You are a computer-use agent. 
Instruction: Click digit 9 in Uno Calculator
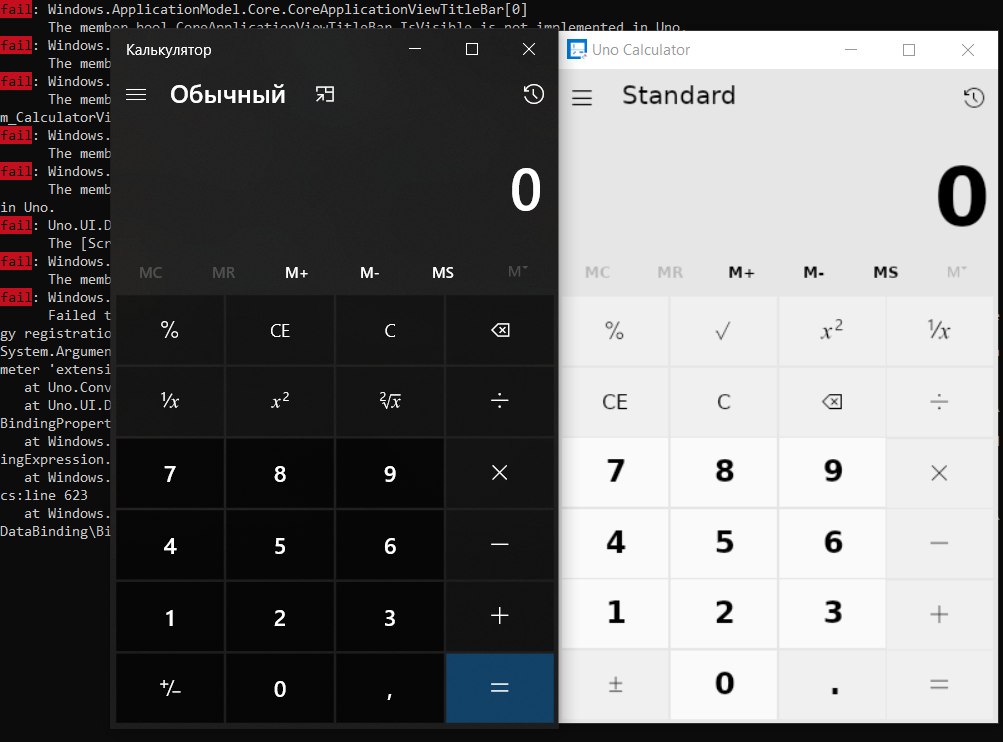coord(832,471)
